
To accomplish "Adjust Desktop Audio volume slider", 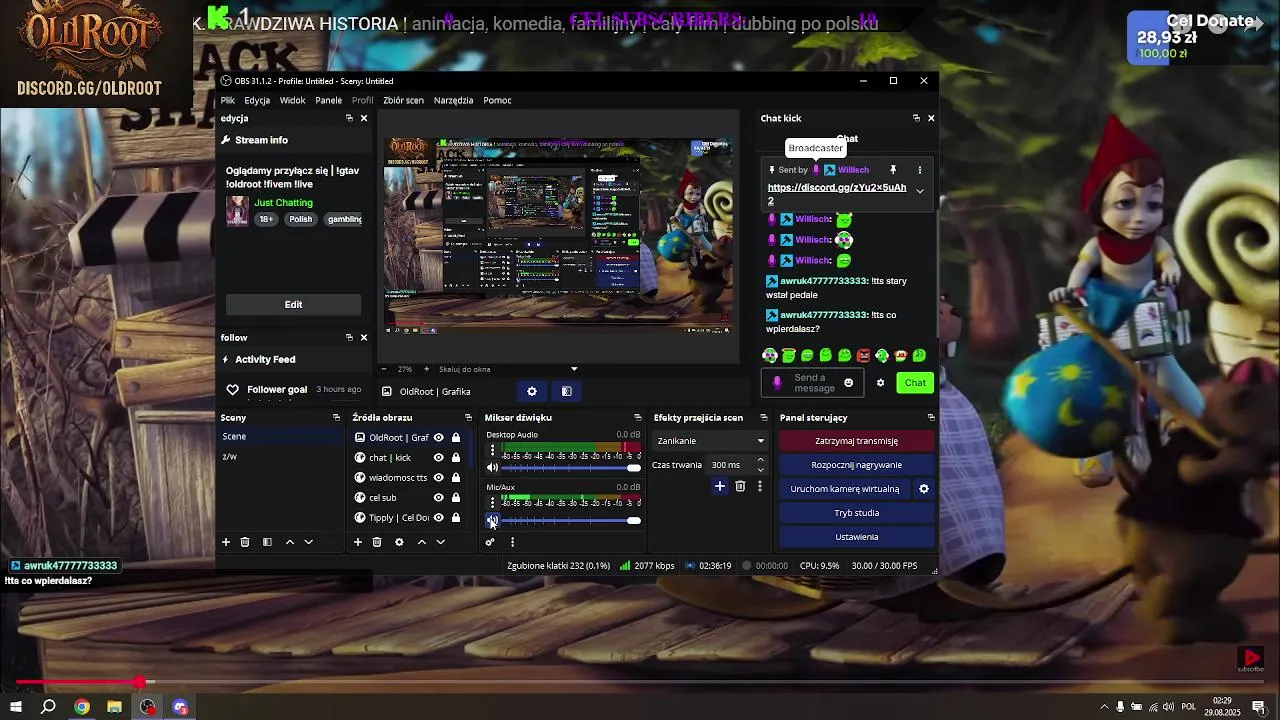I will [571, 468].
